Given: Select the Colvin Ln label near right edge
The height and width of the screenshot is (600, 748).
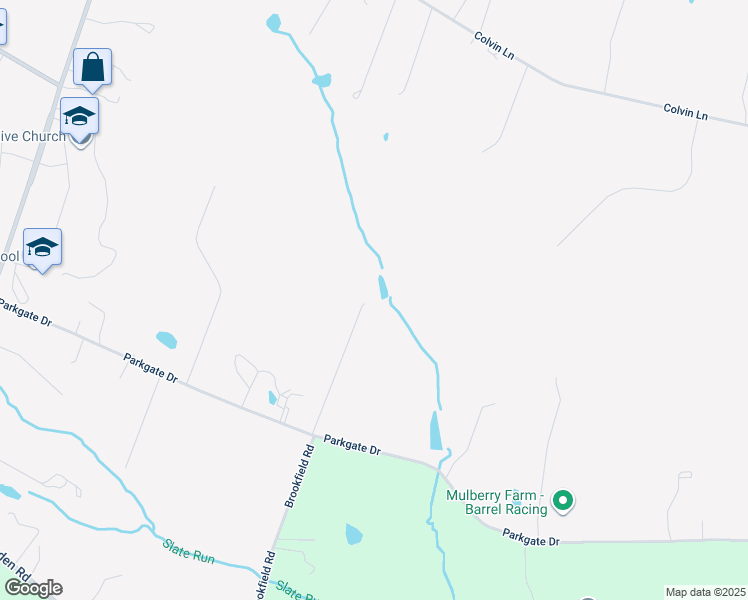Looking at the screenshot, I should (x=686, y=112).
